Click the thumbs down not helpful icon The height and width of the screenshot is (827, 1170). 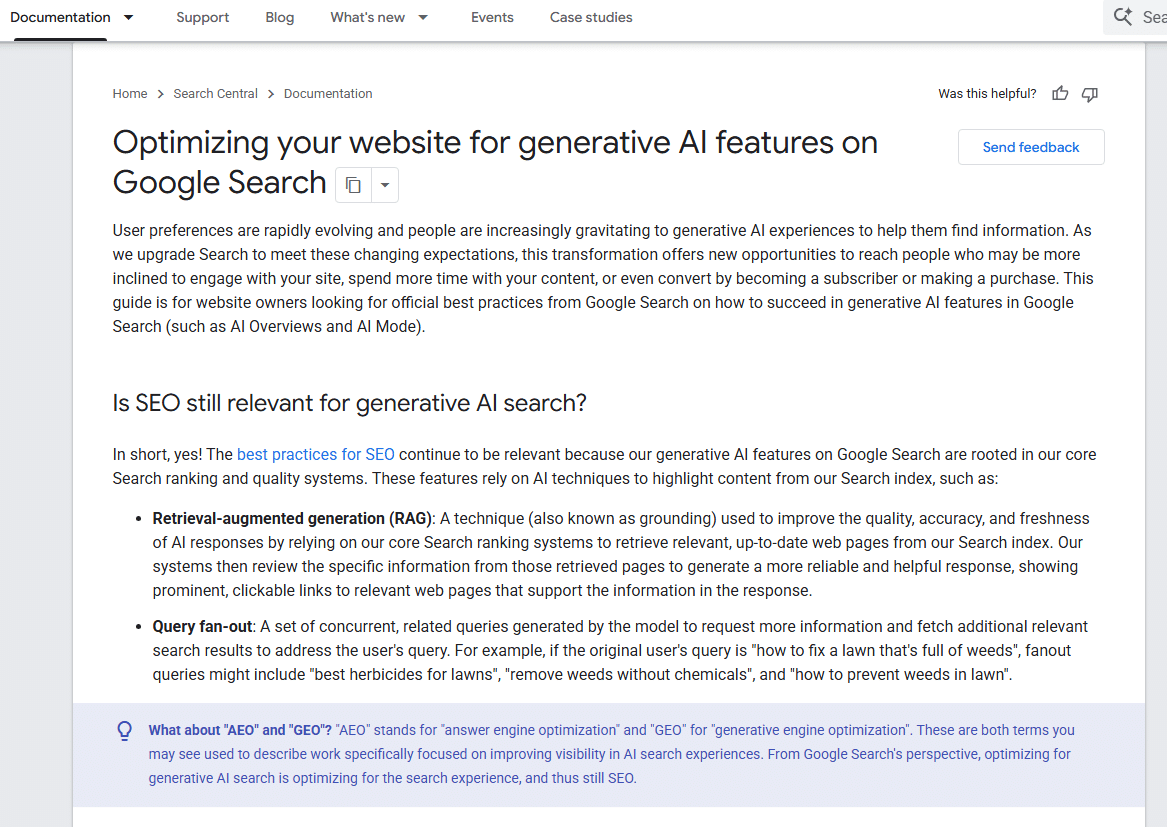tap(1089, 94)
